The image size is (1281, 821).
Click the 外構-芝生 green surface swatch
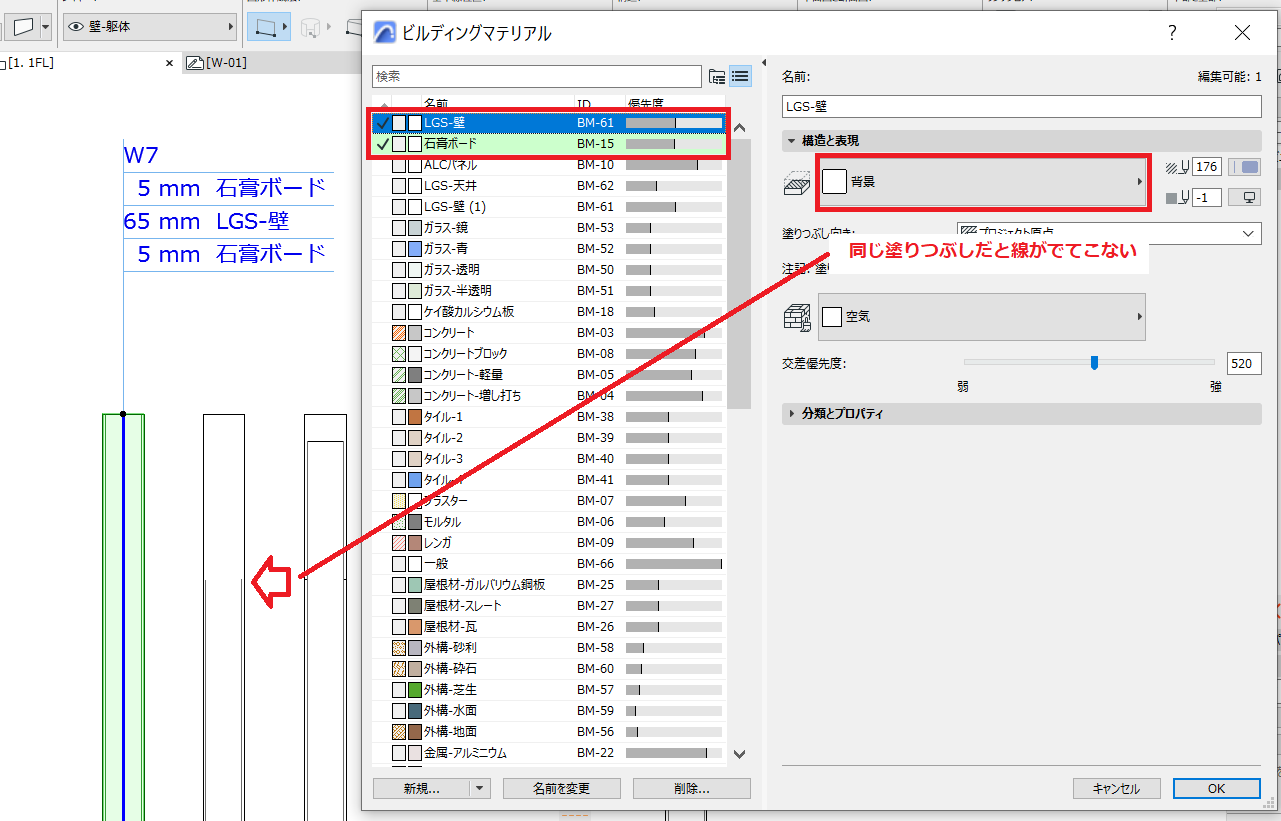click(415, 690)
